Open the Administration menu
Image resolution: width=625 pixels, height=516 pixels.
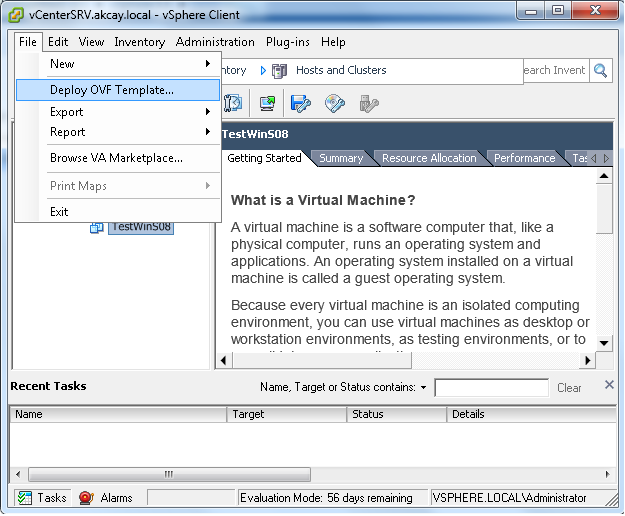(x=215, y=42)
